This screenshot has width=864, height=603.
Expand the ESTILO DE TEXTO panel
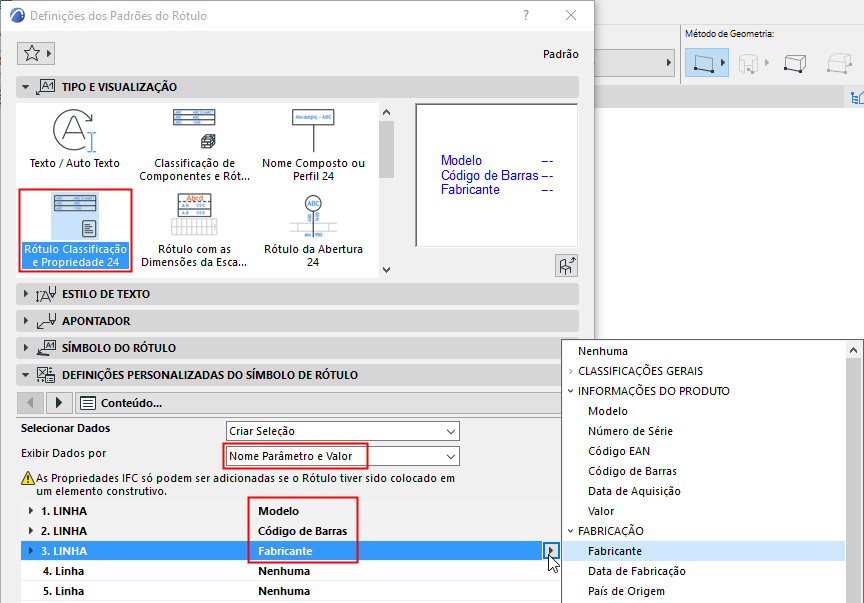pos(25,294)
